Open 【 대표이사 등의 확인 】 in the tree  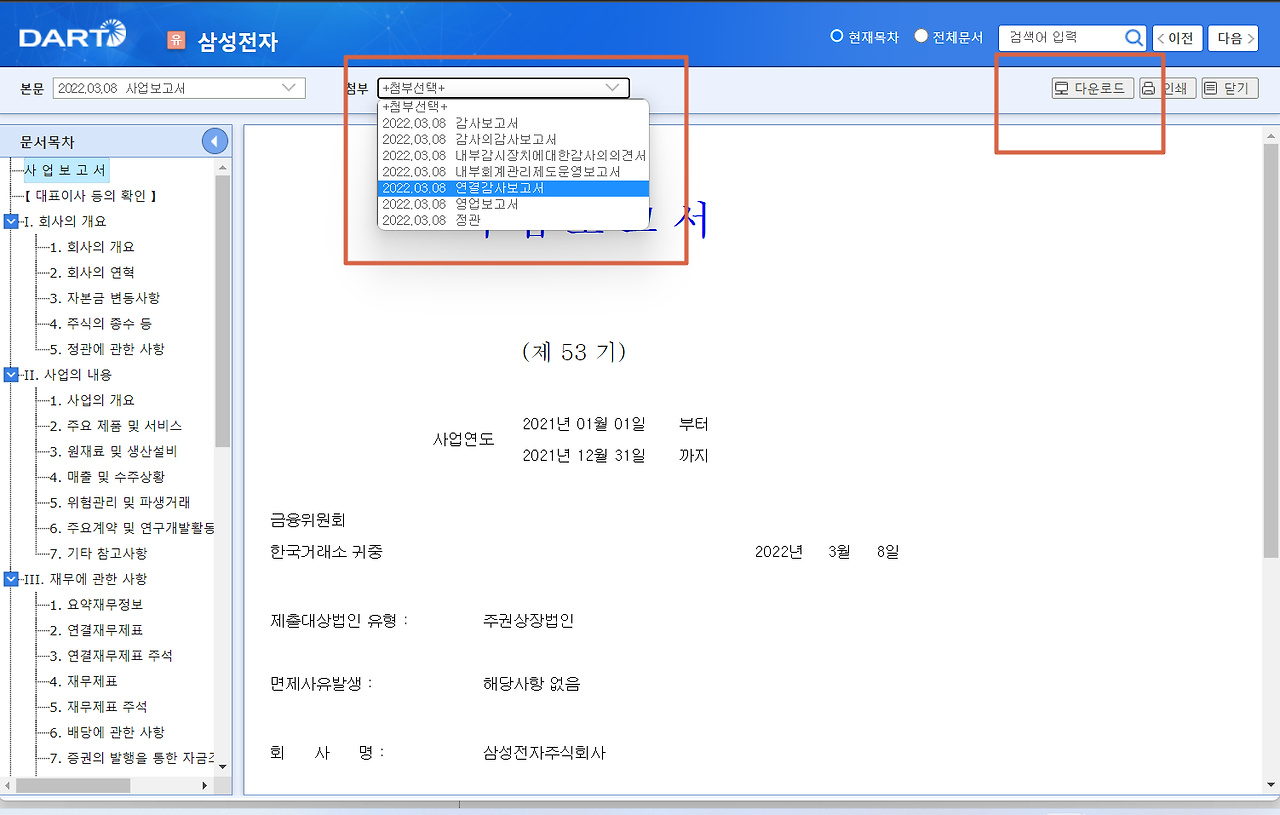pyautogui.click(x=90, y=196)
